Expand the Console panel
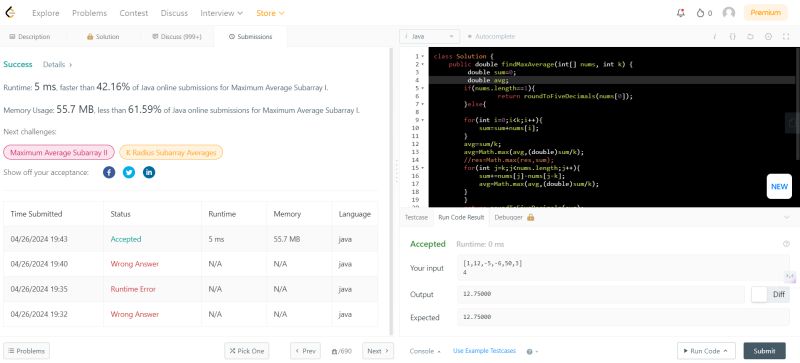This screenshot has height=363, width=800. point(425,351)
